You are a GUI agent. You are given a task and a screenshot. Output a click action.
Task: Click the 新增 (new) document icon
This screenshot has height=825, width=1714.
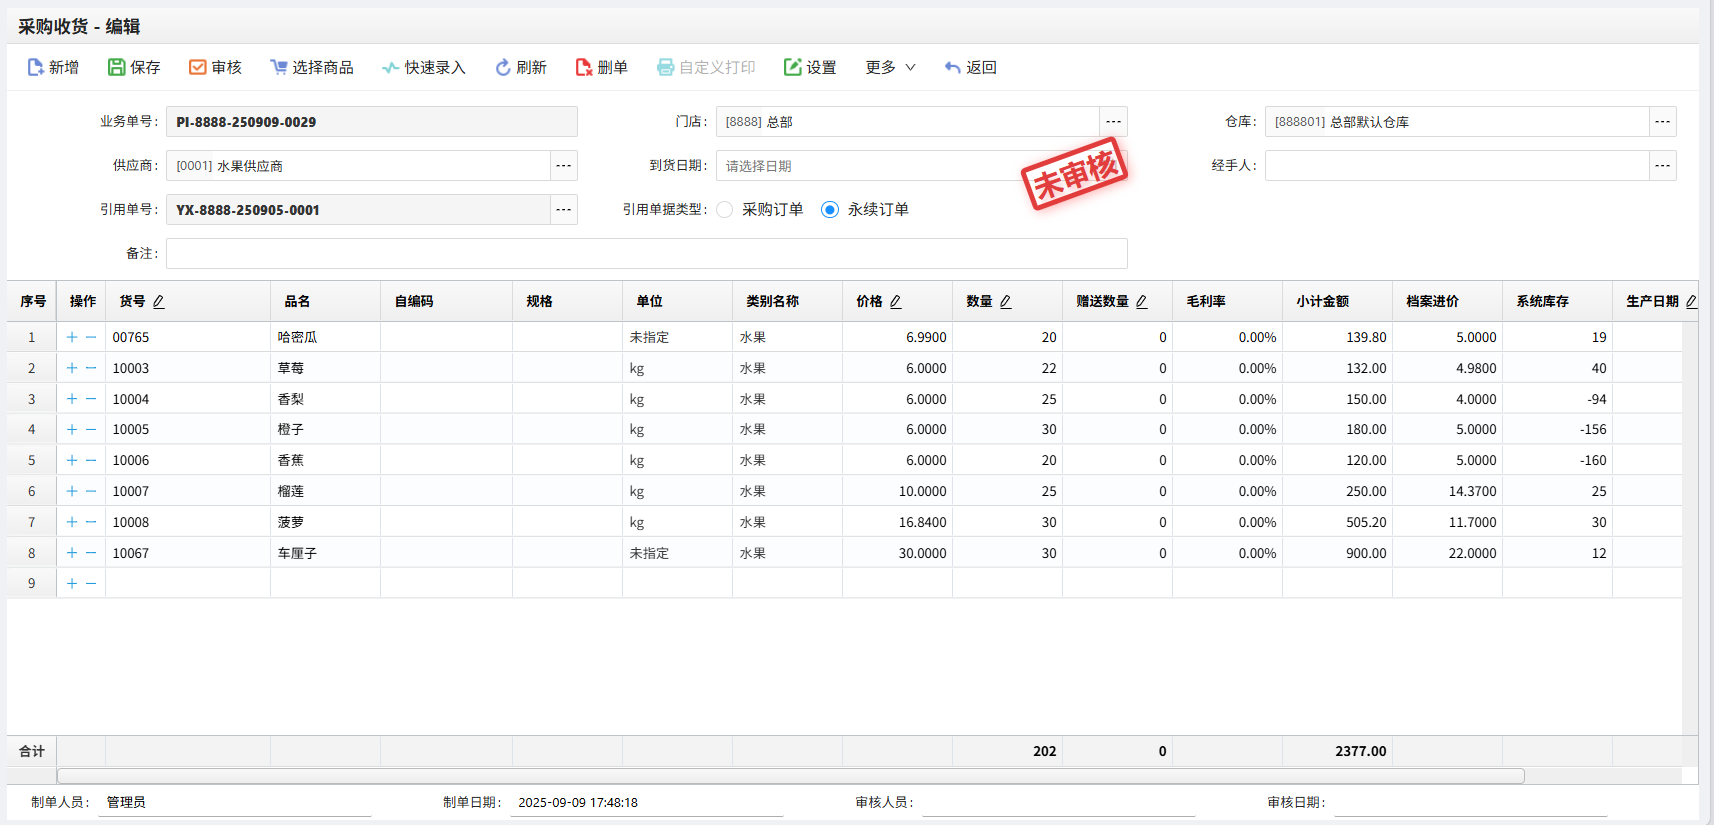tap(36, 67)
